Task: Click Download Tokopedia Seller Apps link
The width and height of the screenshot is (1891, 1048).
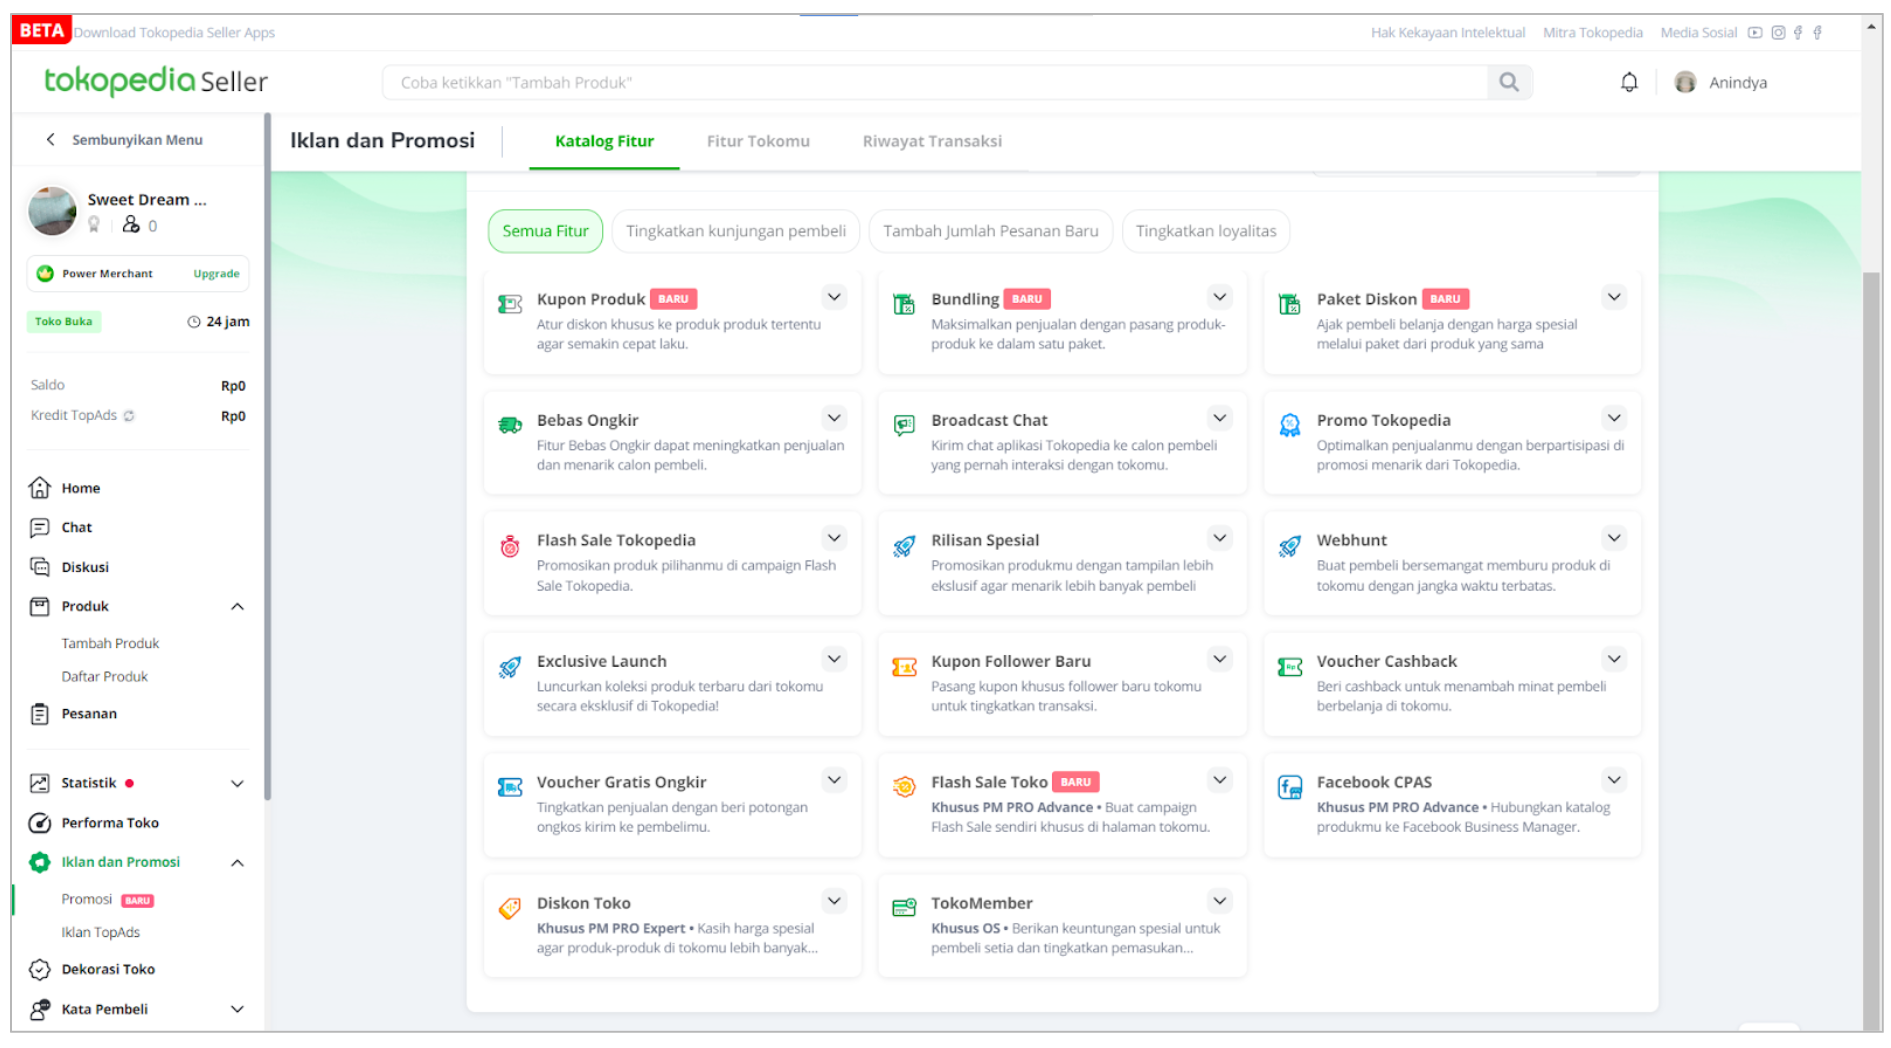Action: pyautogui.click(x=174, y=33)
